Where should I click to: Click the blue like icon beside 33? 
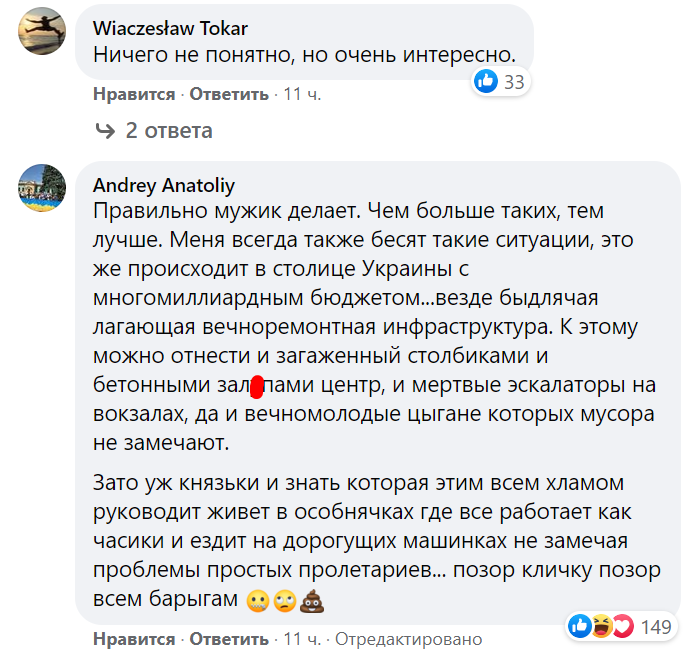pyautogui.click(x=487, y=82)
